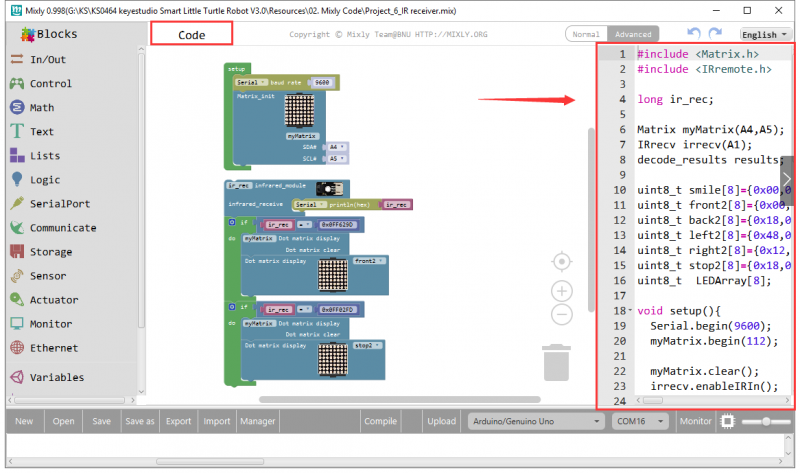Open the Math block category

[32, 107]
